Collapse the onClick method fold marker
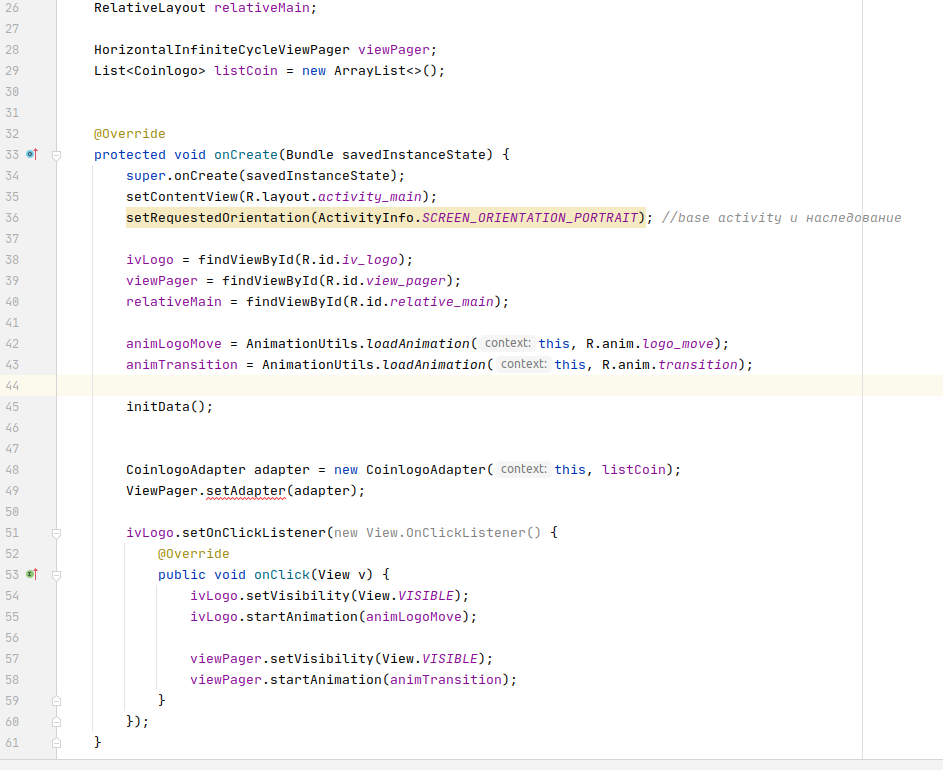This screenshot has height=770, width=943. pyautogui.click(x=57, y=575)
